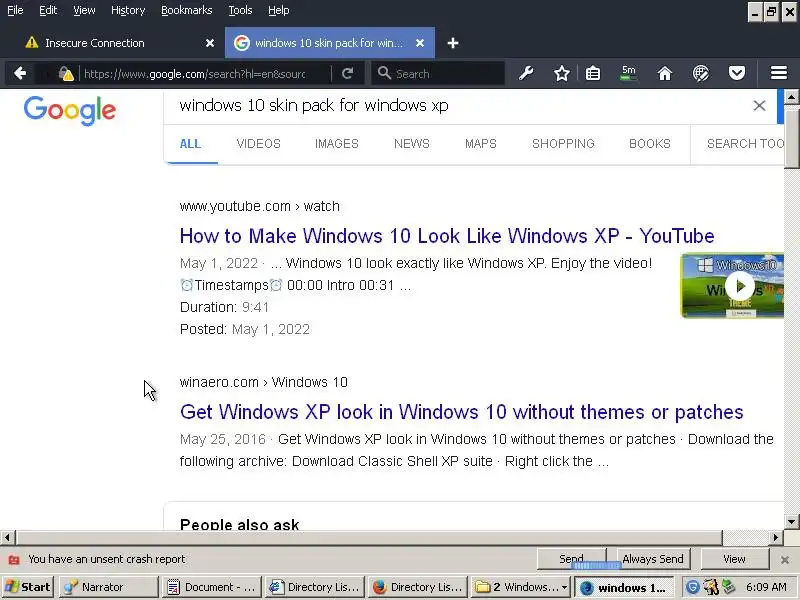800x600 pixels.
Task: Click the Google search query box
Action: [x=459, y=106]
